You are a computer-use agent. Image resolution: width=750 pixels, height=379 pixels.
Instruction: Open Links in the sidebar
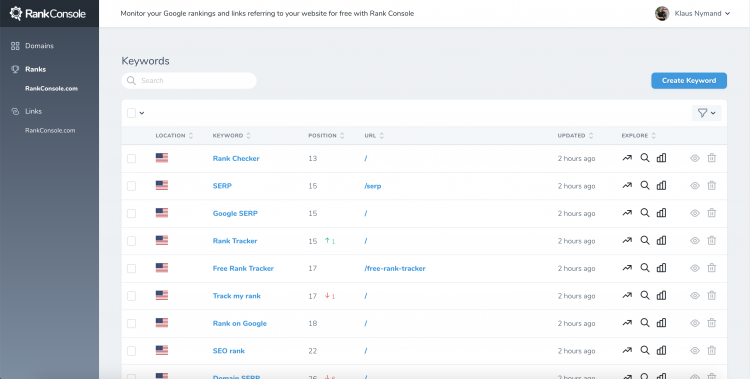[x=27, y=111]
